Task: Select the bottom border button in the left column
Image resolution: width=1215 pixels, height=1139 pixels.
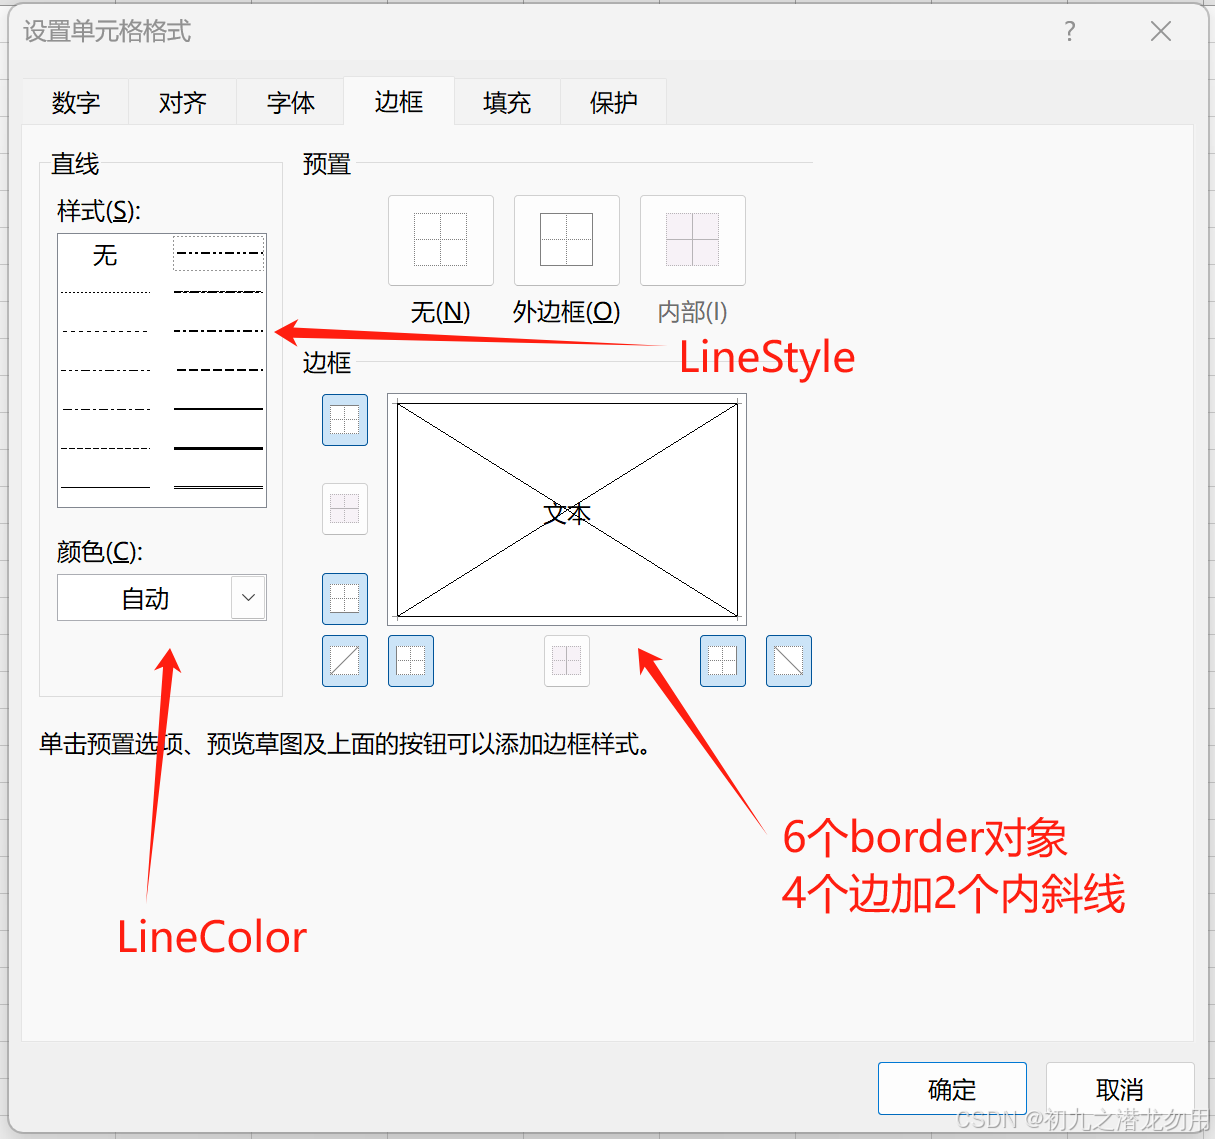Action: [344, 599]
